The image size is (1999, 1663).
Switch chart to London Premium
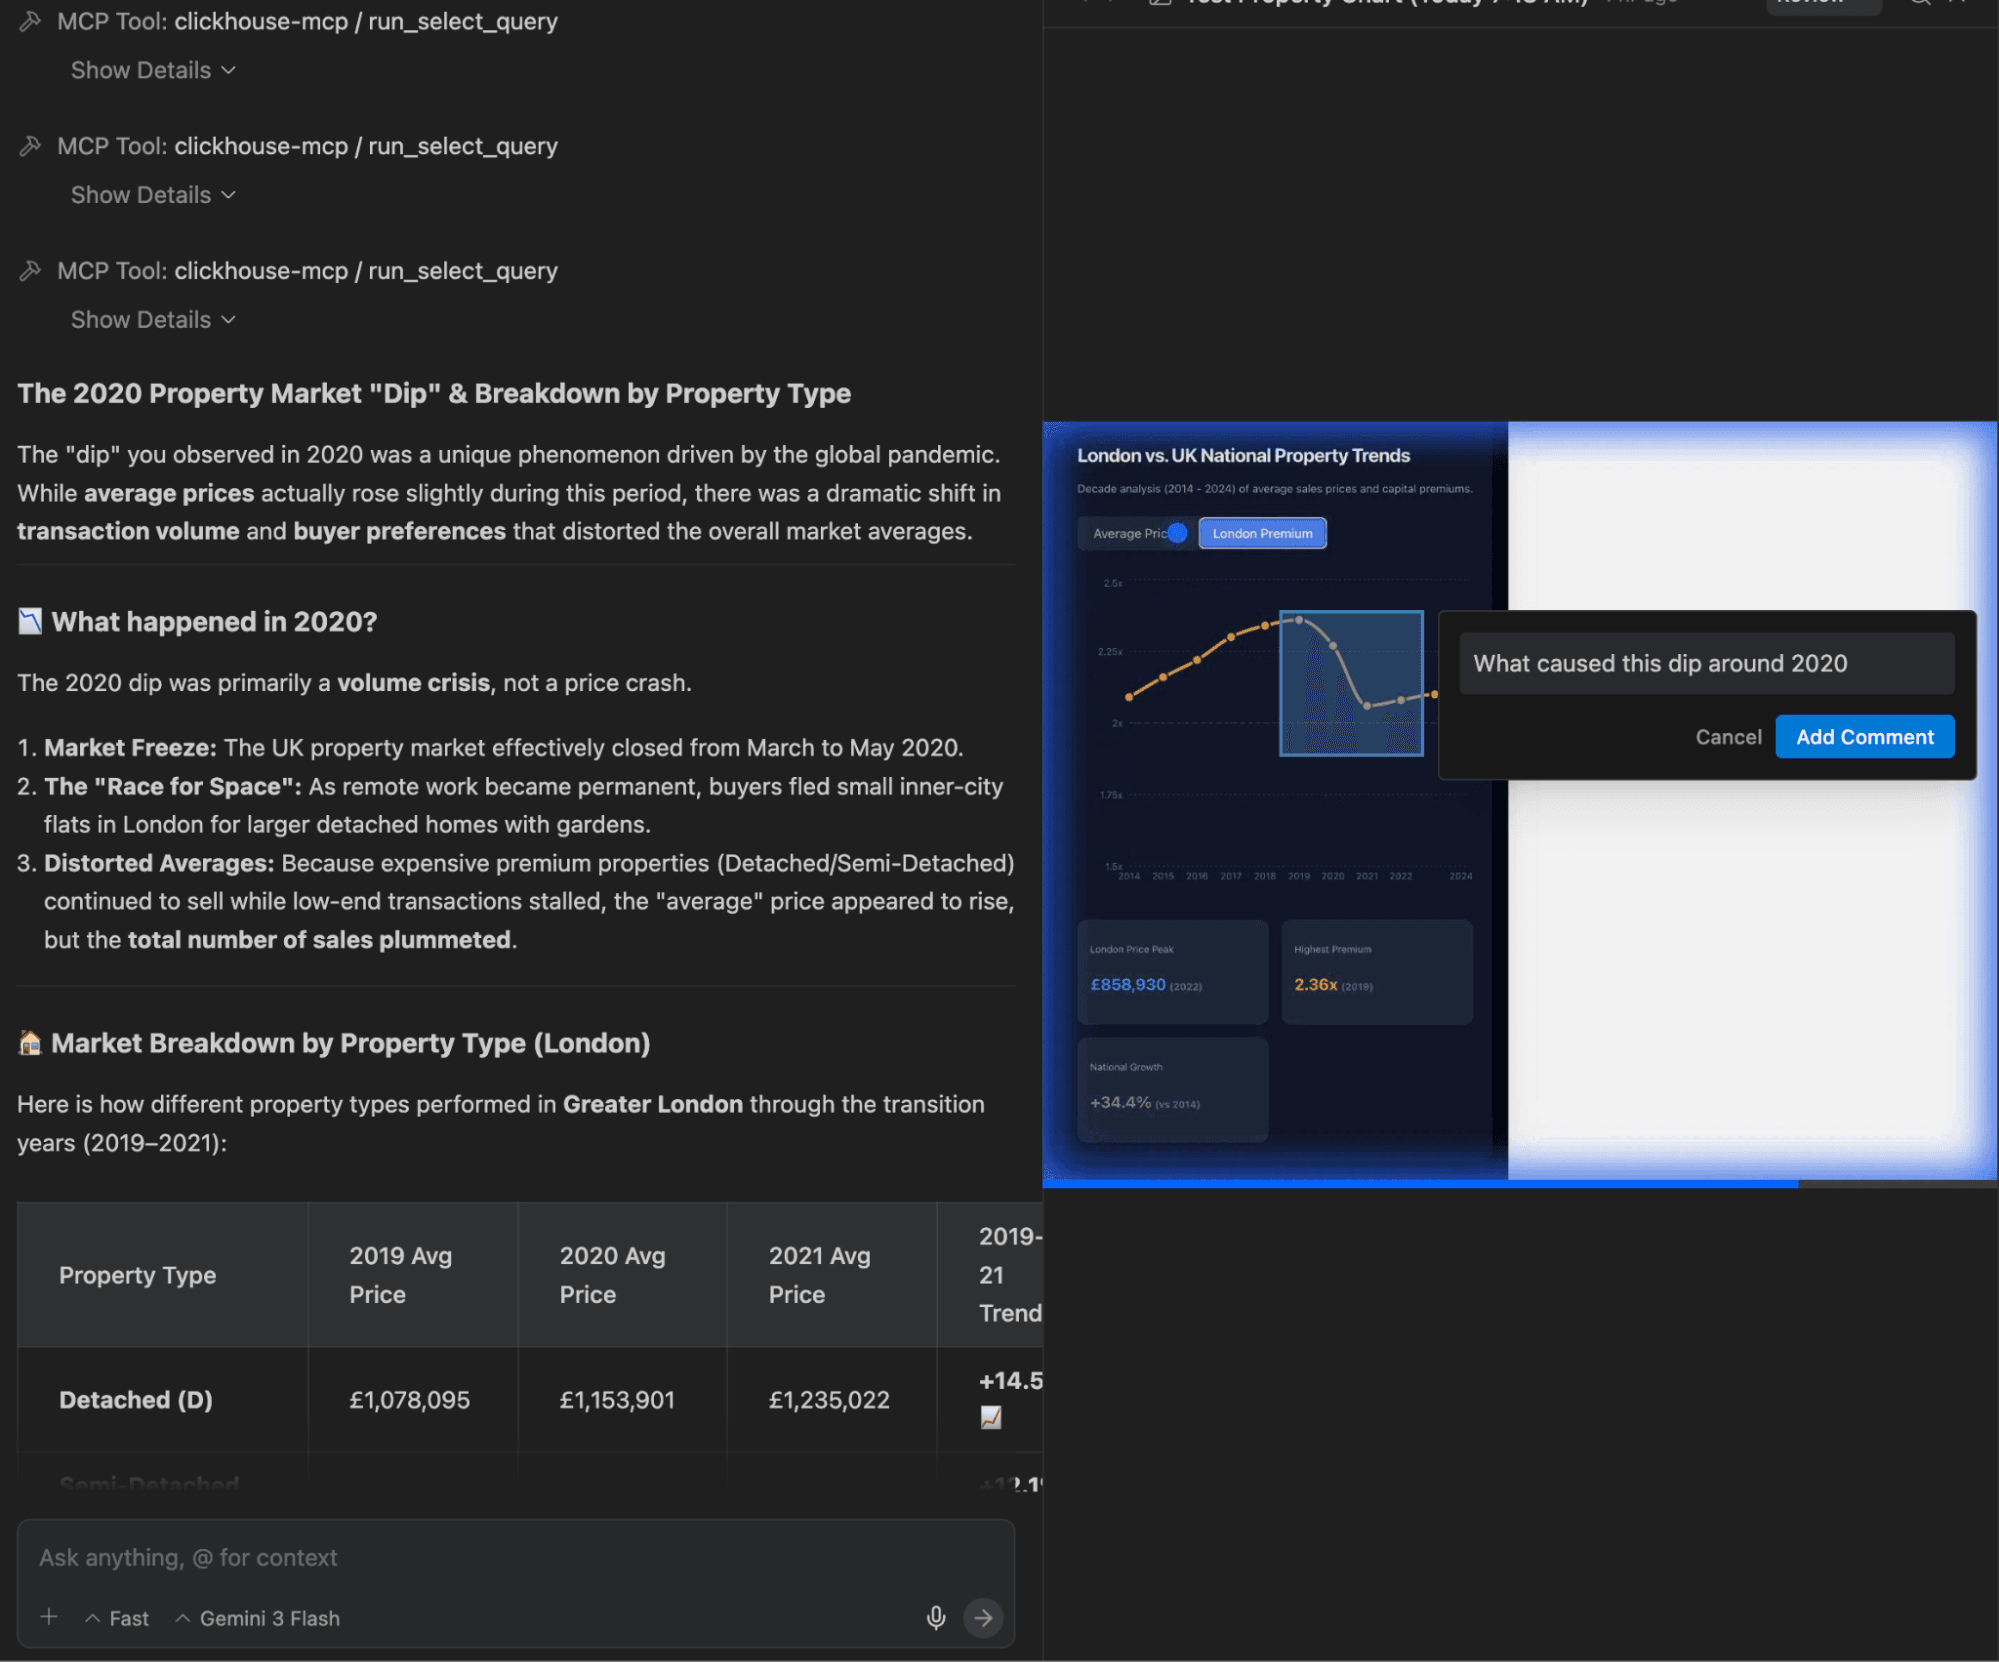(1262, 533)
